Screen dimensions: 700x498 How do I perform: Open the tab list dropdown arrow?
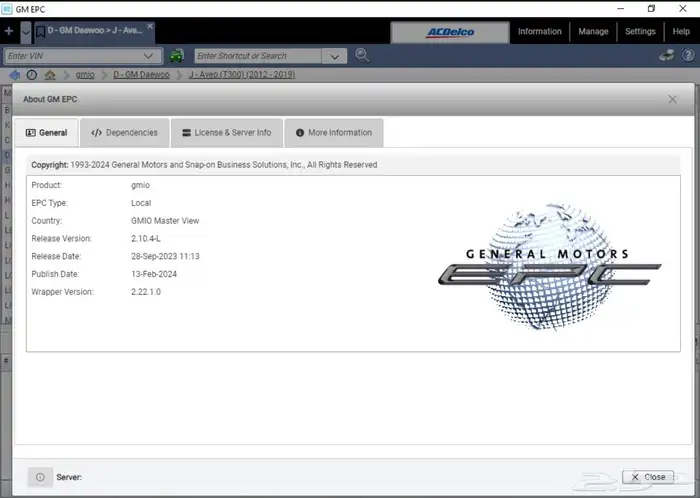coord(26,31)
